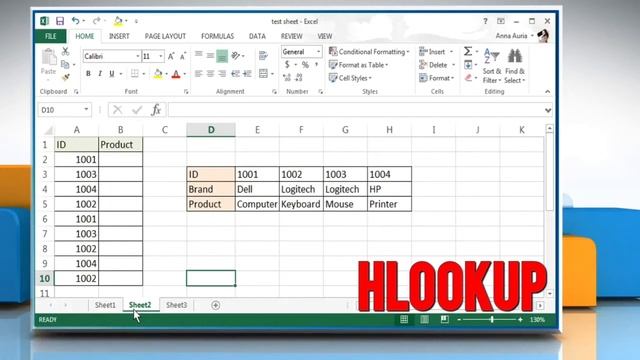The height and width of the screenshot is (360, 640).
Task: Click the Fill down arrow icon
Action: (468, 64)
